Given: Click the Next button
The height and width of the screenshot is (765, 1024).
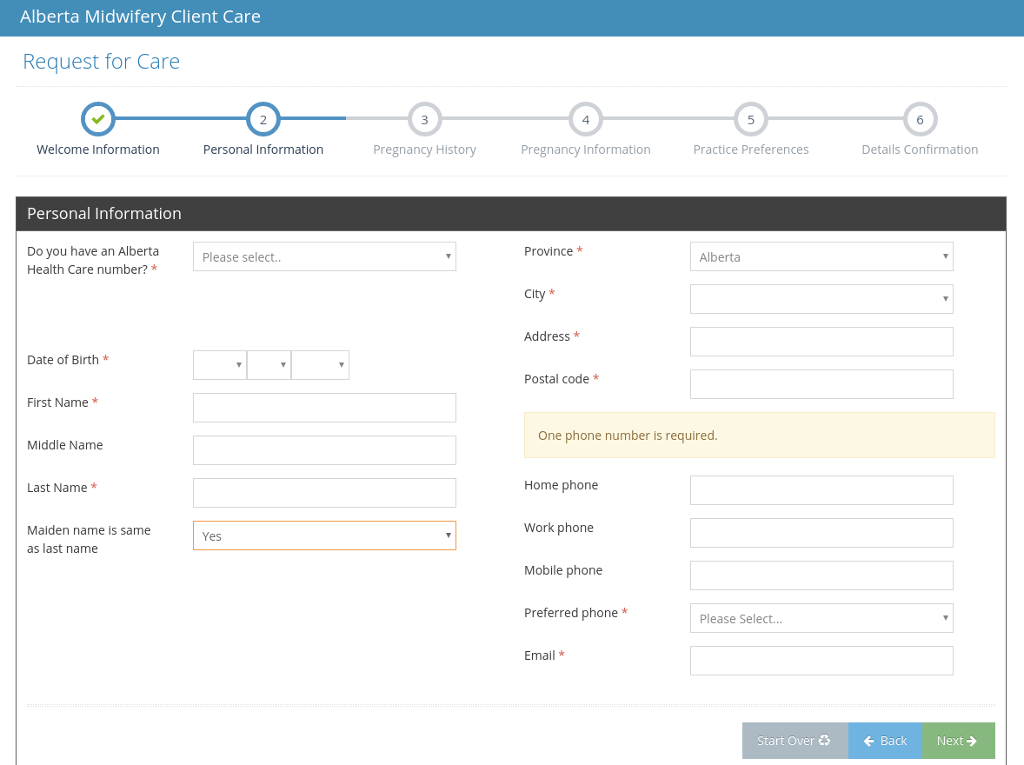Looking at the screenshot, I should 958,741.
